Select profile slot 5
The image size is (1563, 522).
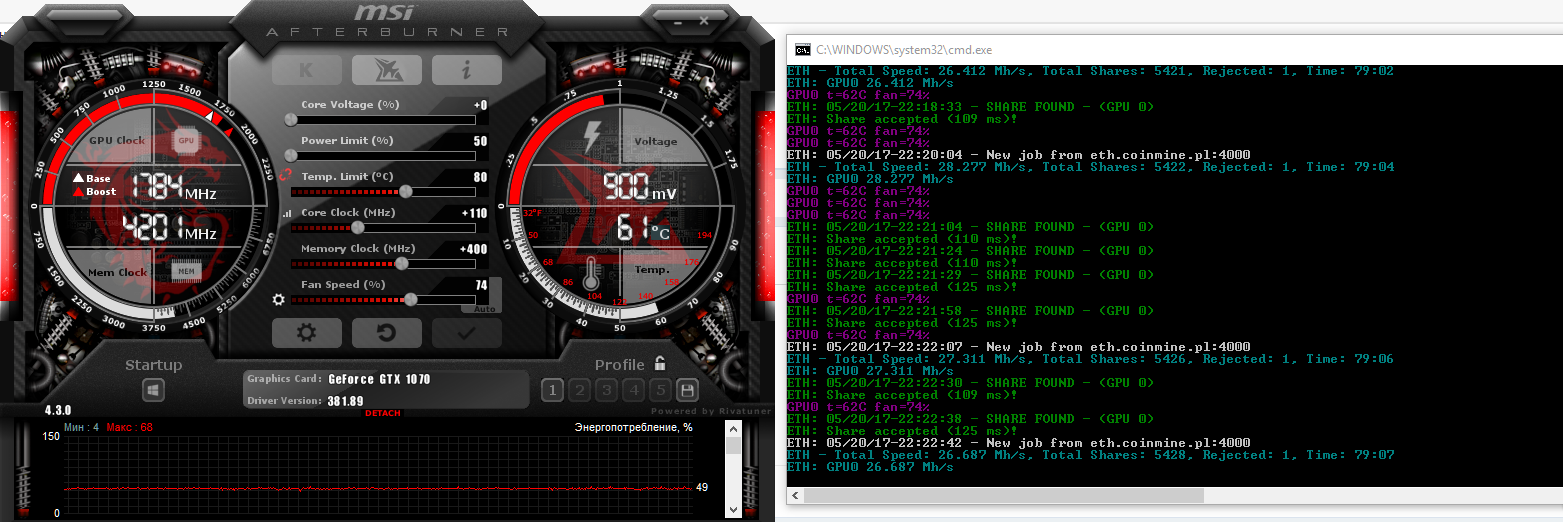click(x=660, y=390)
